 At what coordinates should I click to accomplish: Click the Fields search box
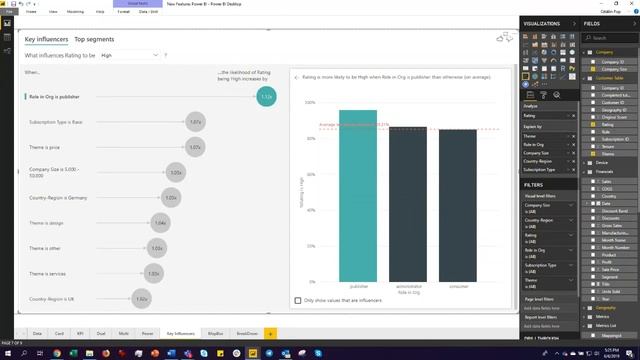pyautogui.click(x=610, y=38)
